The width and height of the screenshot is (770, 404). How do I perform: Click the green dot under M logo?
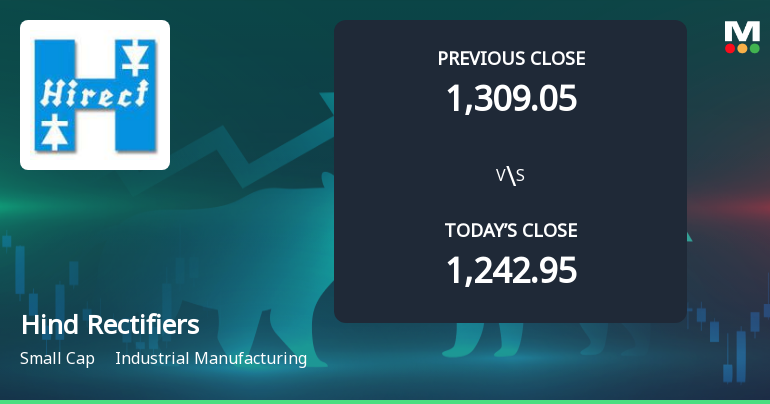(754, 47)
